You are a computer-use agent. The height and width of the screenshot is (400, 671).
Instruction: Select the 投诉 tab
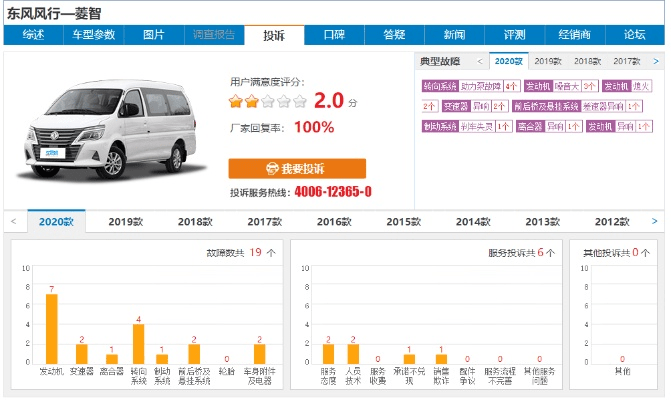point(274,35)
